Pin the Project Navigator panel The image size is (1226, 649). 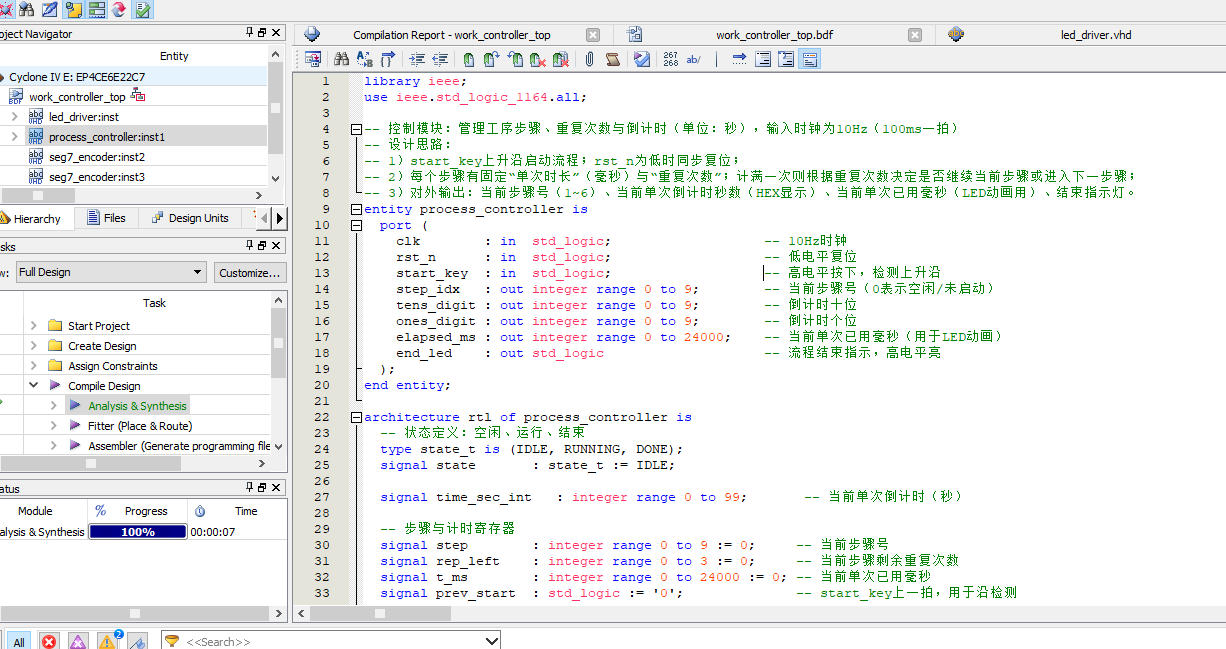(x=250, y=33)
